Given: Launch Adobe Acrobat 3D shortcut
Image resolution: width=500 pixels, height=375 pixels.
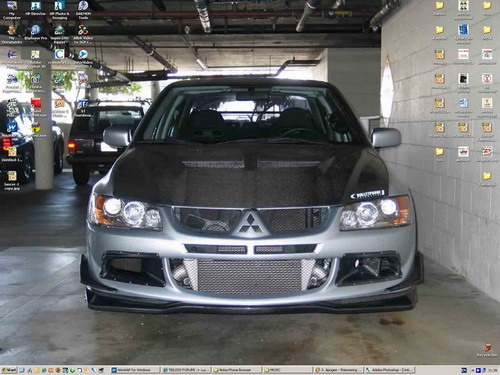Looking at the screenshot, I should 35,59.
